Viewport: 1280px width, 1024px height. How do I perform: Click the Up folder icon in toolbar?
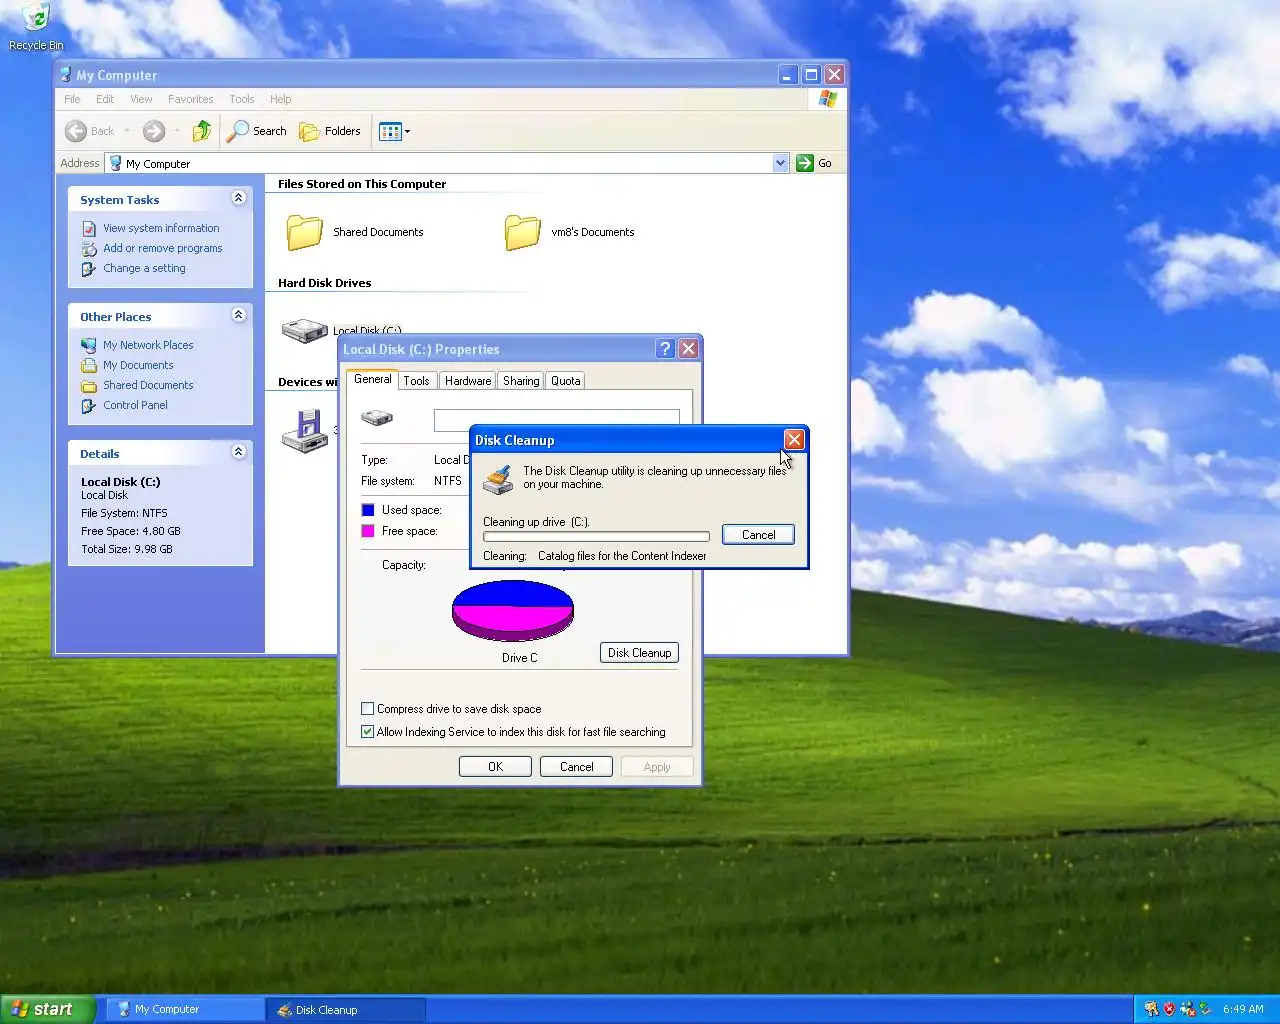click(202, 131)
